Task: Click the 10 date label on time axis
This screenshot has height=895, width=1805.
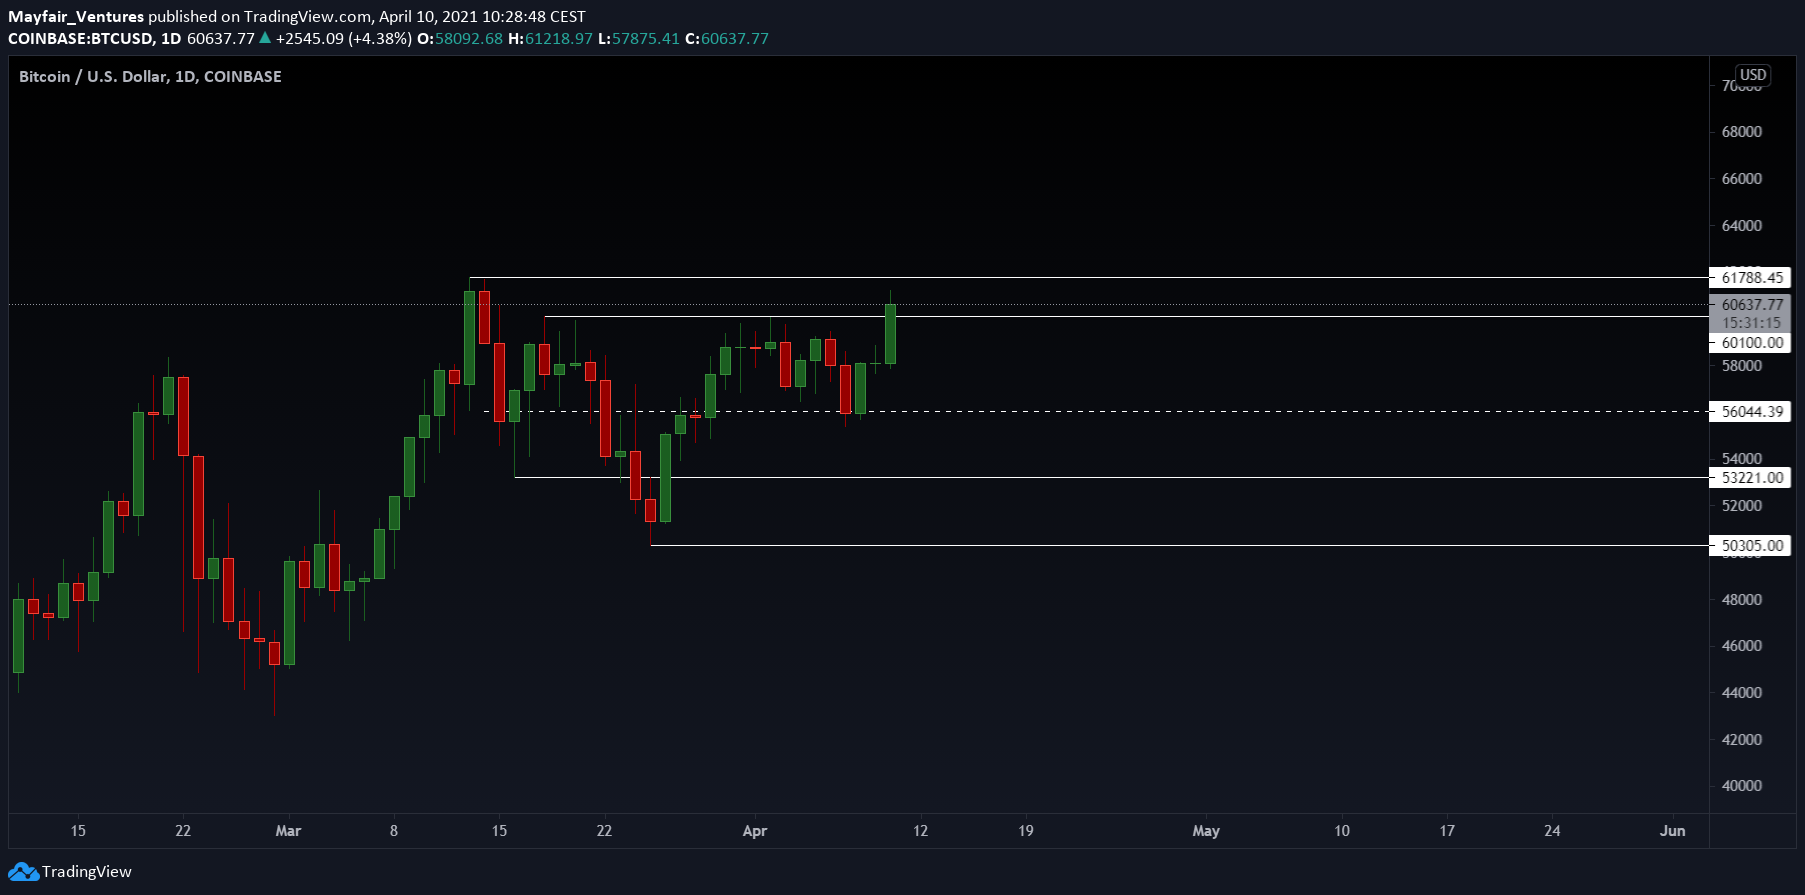Action: tap(1342, 831)
